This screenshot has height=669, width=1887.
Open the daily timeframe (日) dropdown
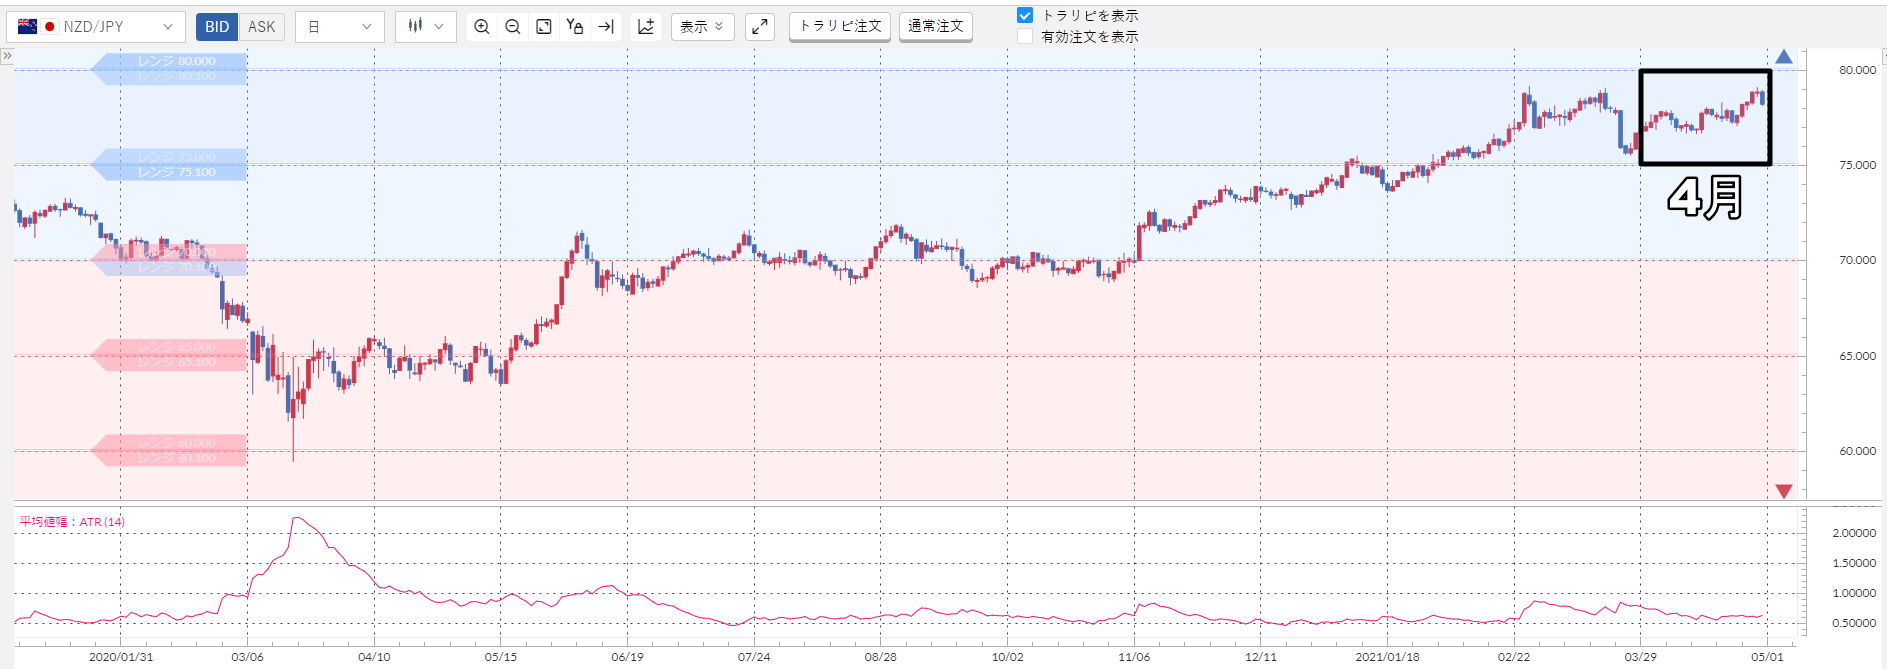tap(340, 27)
